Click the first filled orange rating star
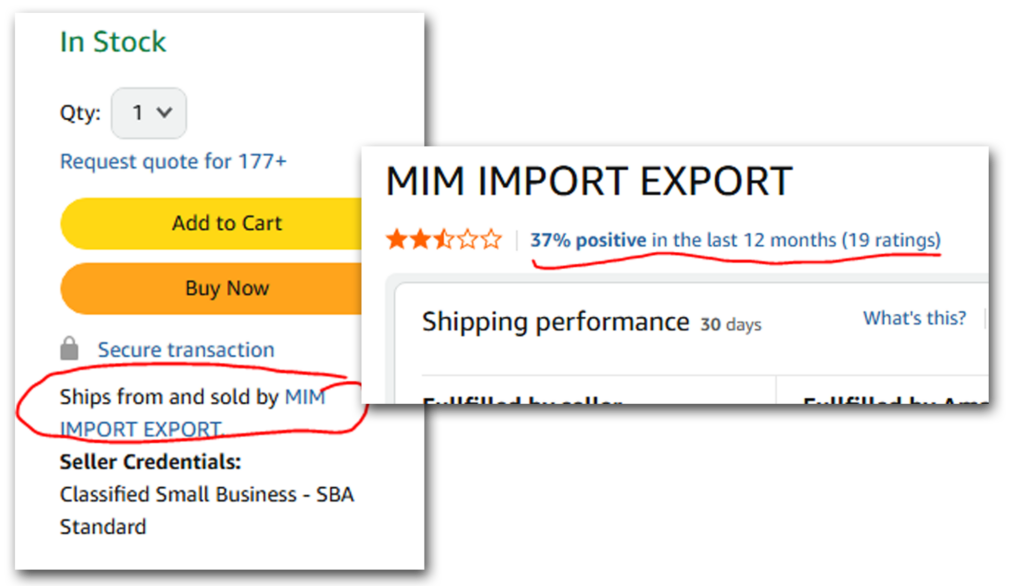Viewport: 1024px width, 586px height. tap(397, 240)
